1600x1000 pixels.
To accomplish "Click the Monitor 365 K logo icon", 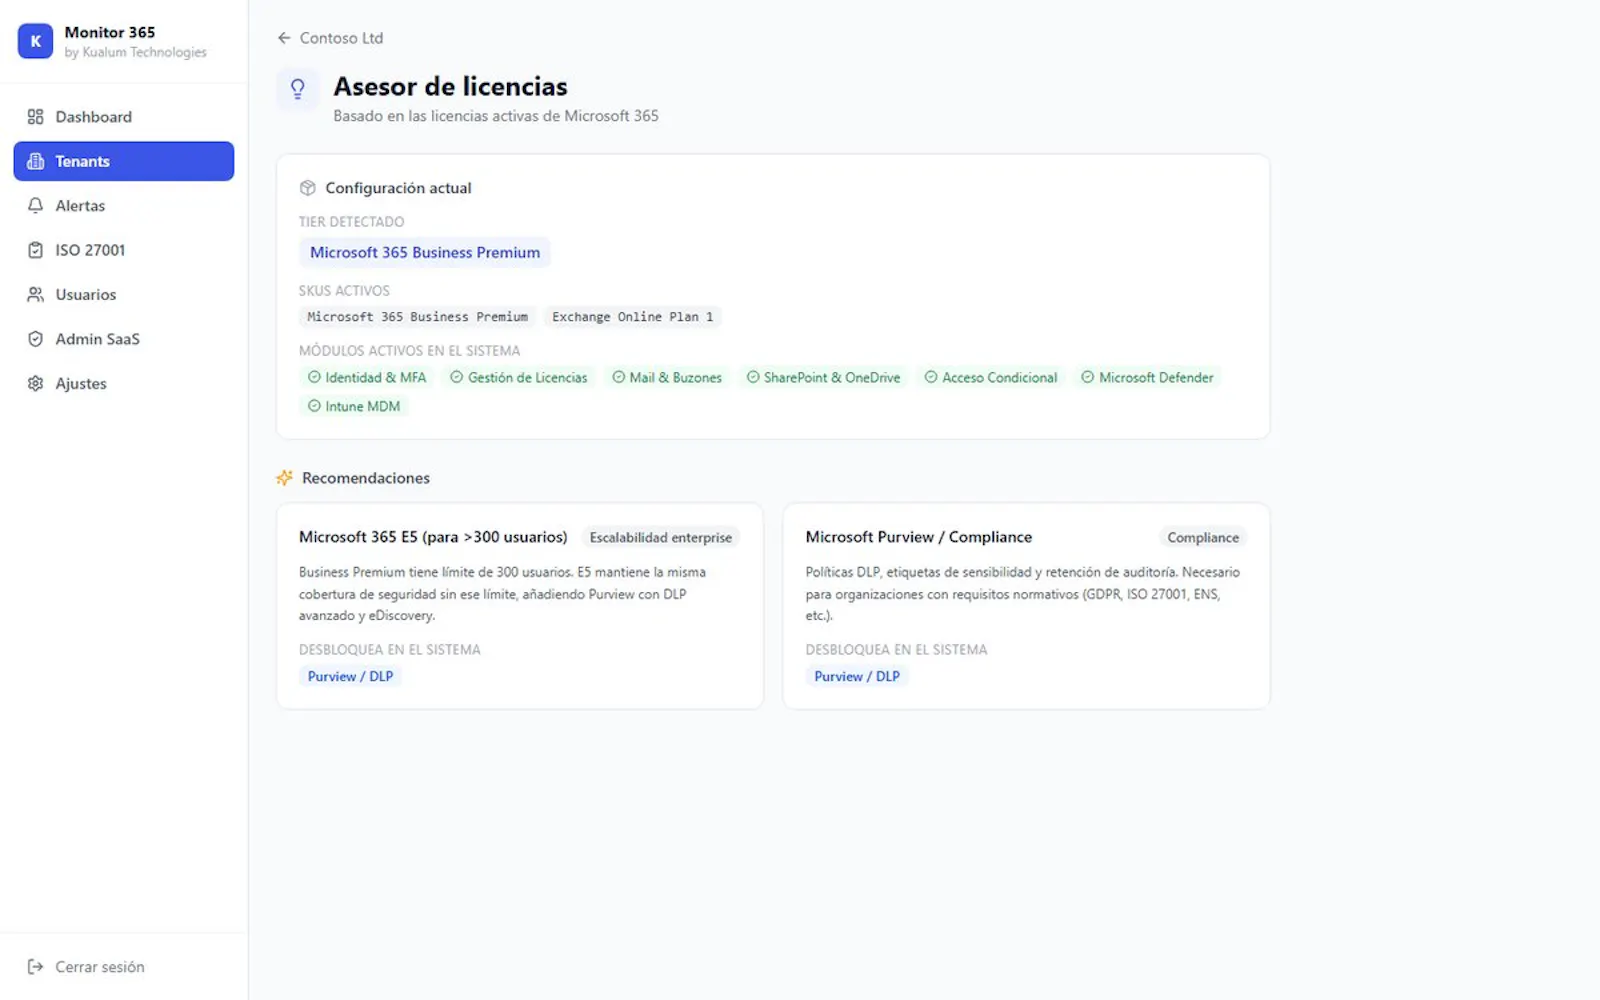I will point(35,41).
